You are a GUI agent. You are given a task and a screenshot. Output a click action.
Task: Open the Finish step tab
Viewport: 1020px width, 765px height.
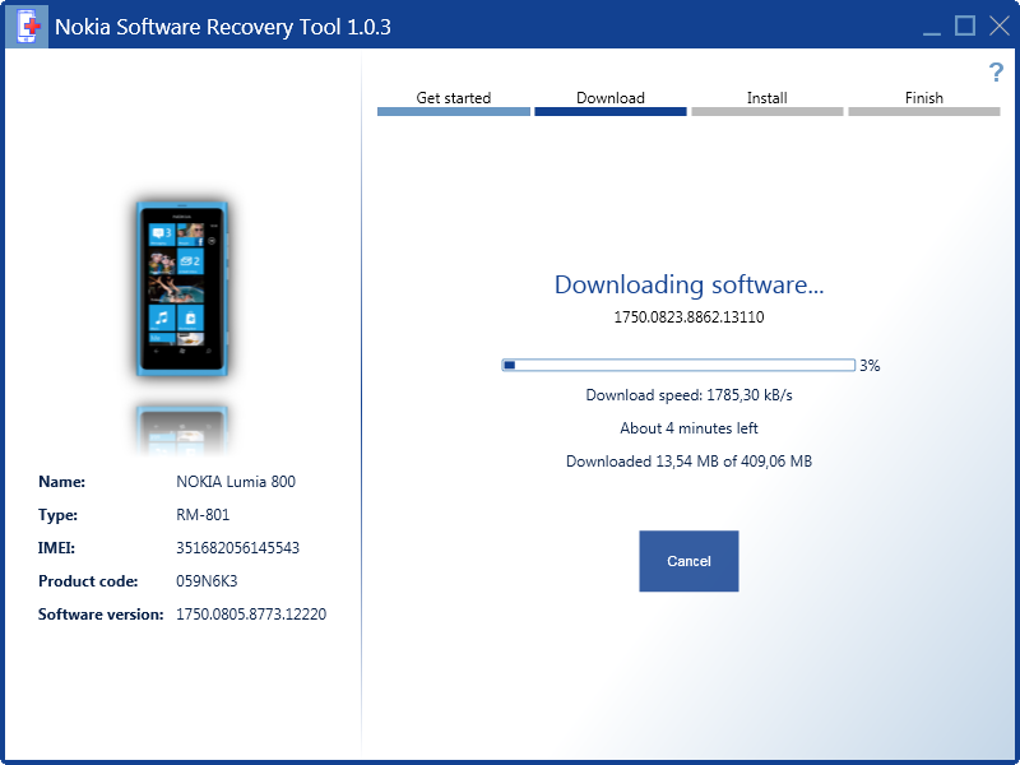pos(924,103)
